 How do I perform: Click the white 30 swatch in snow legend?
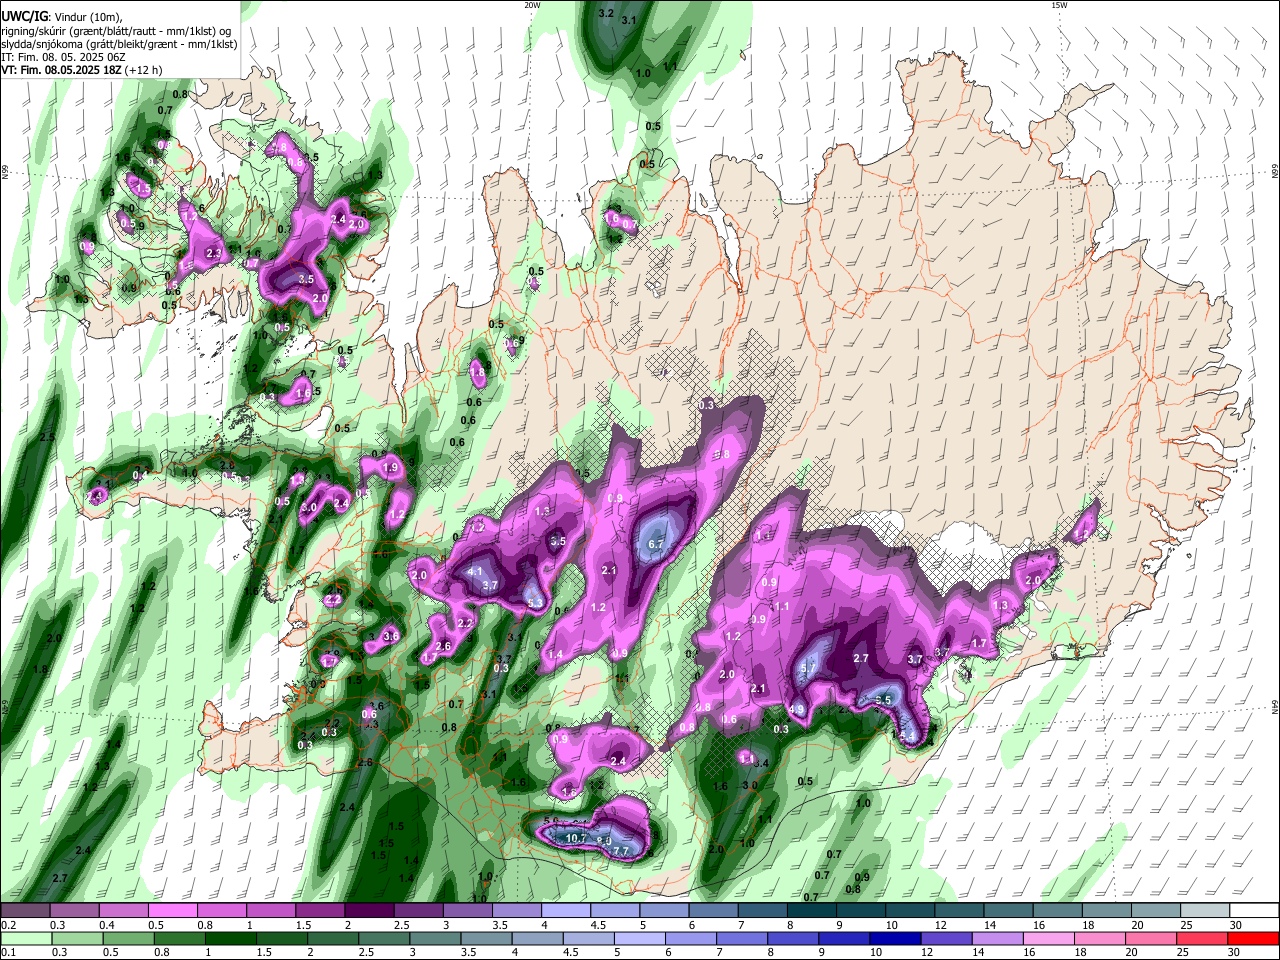click(x=1255, y=911)
